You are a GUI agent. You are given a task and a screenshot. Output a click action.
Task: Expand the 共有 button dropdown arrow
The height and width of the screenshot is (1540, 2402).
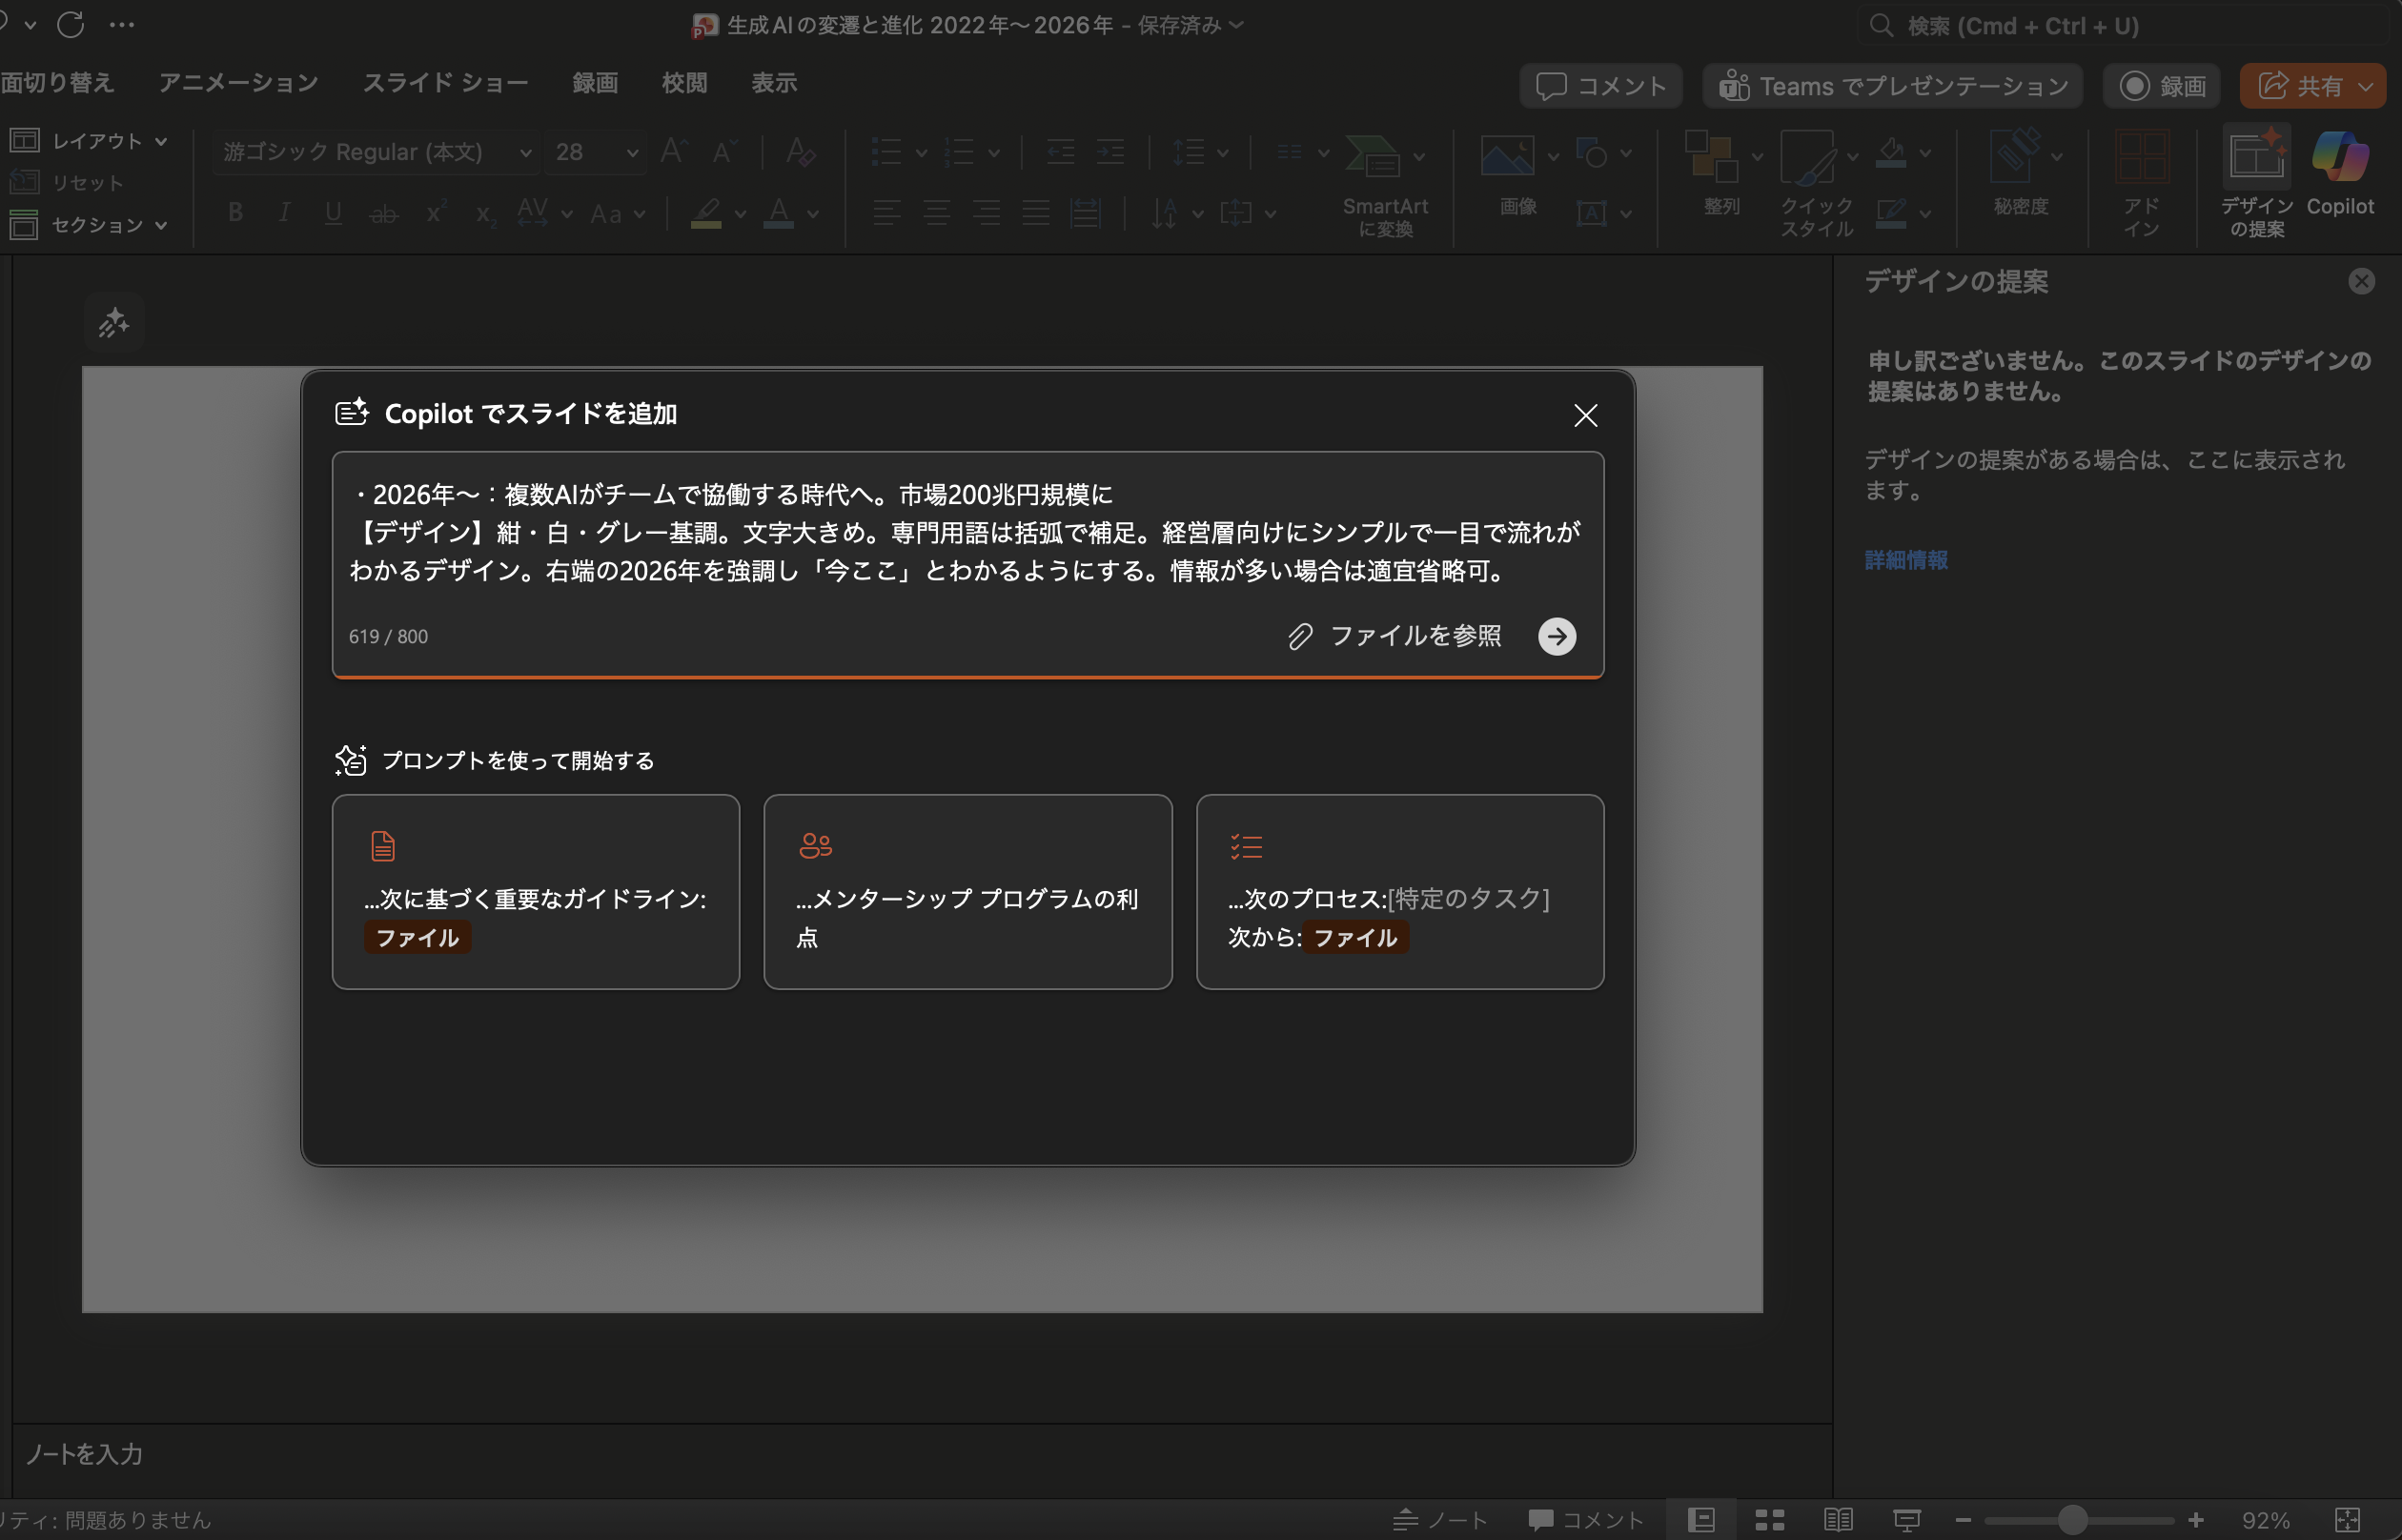pyautogui.click(x=2365, y=87)
